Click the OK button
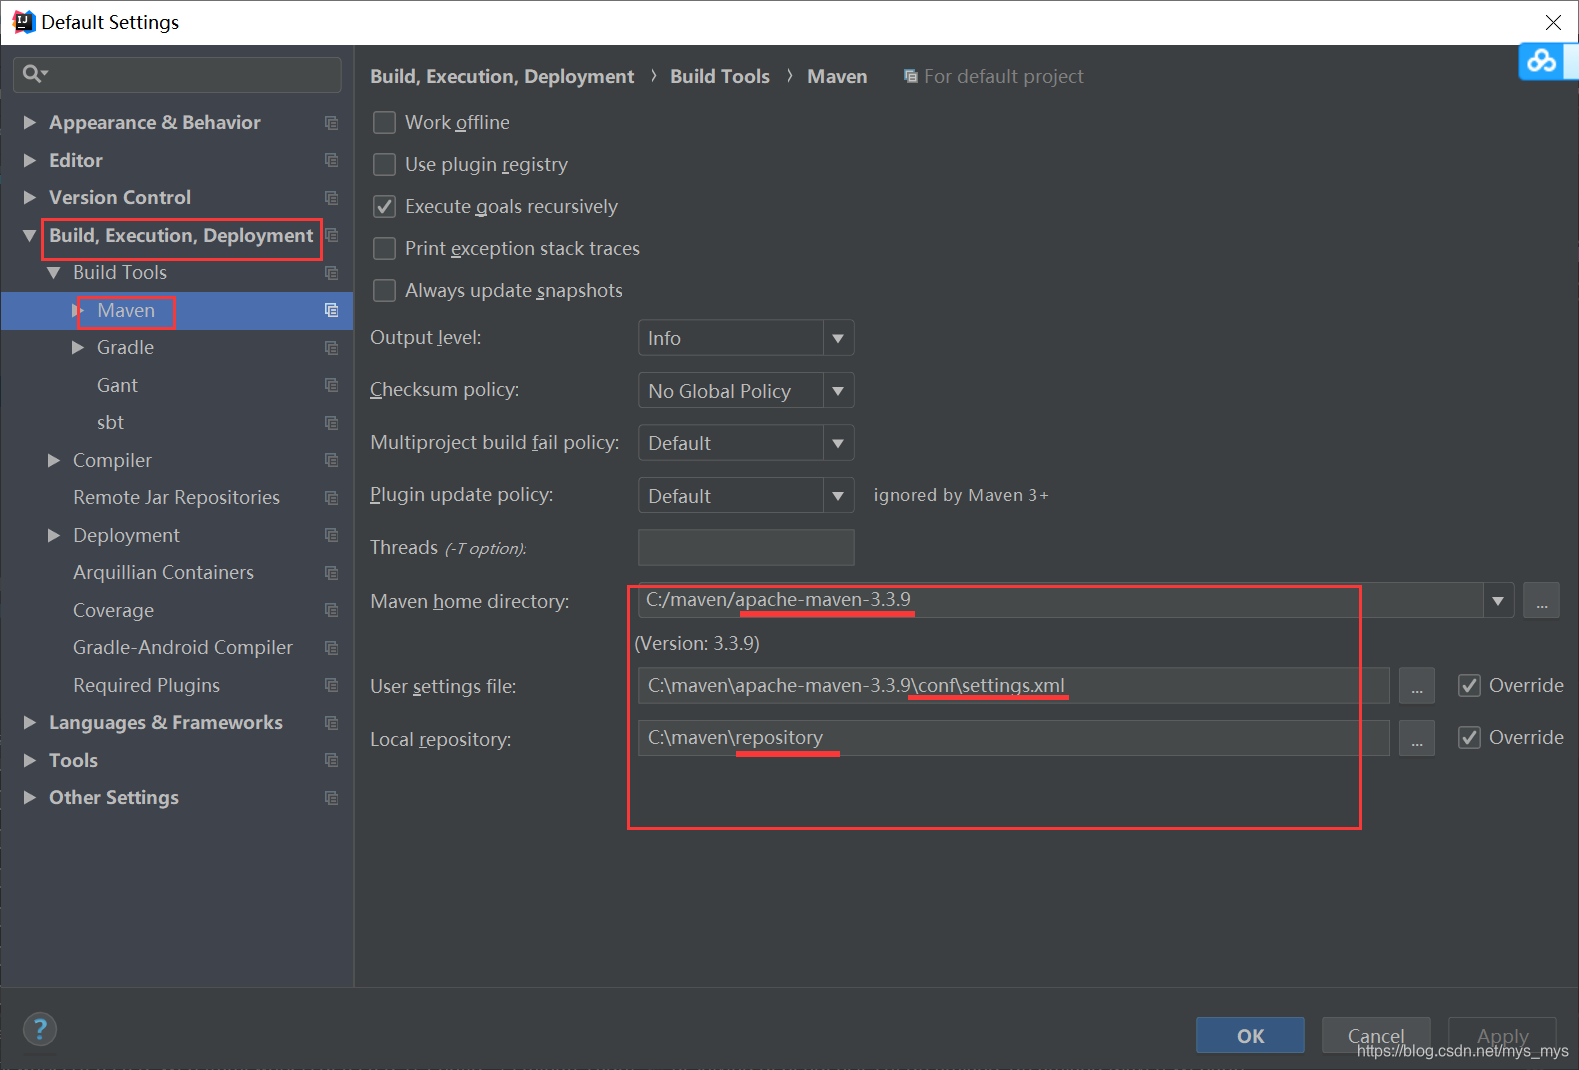Screen dimensions: 1579x1070 point(1250,1036)
